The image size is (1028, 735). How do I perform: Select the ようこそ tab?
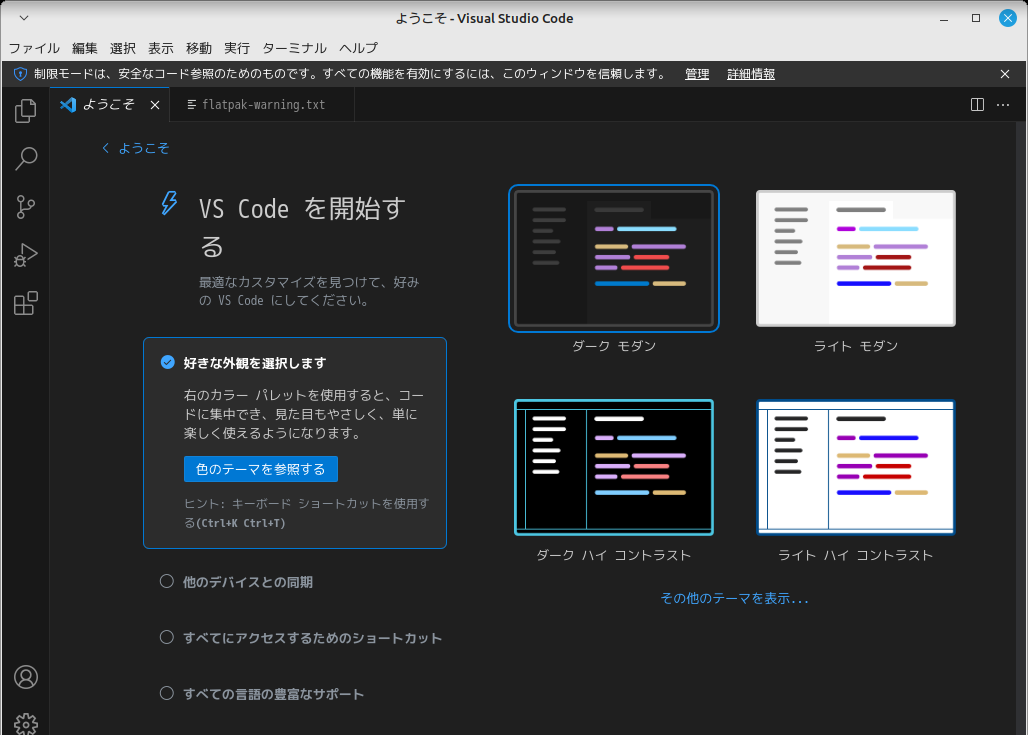(109, 105)
